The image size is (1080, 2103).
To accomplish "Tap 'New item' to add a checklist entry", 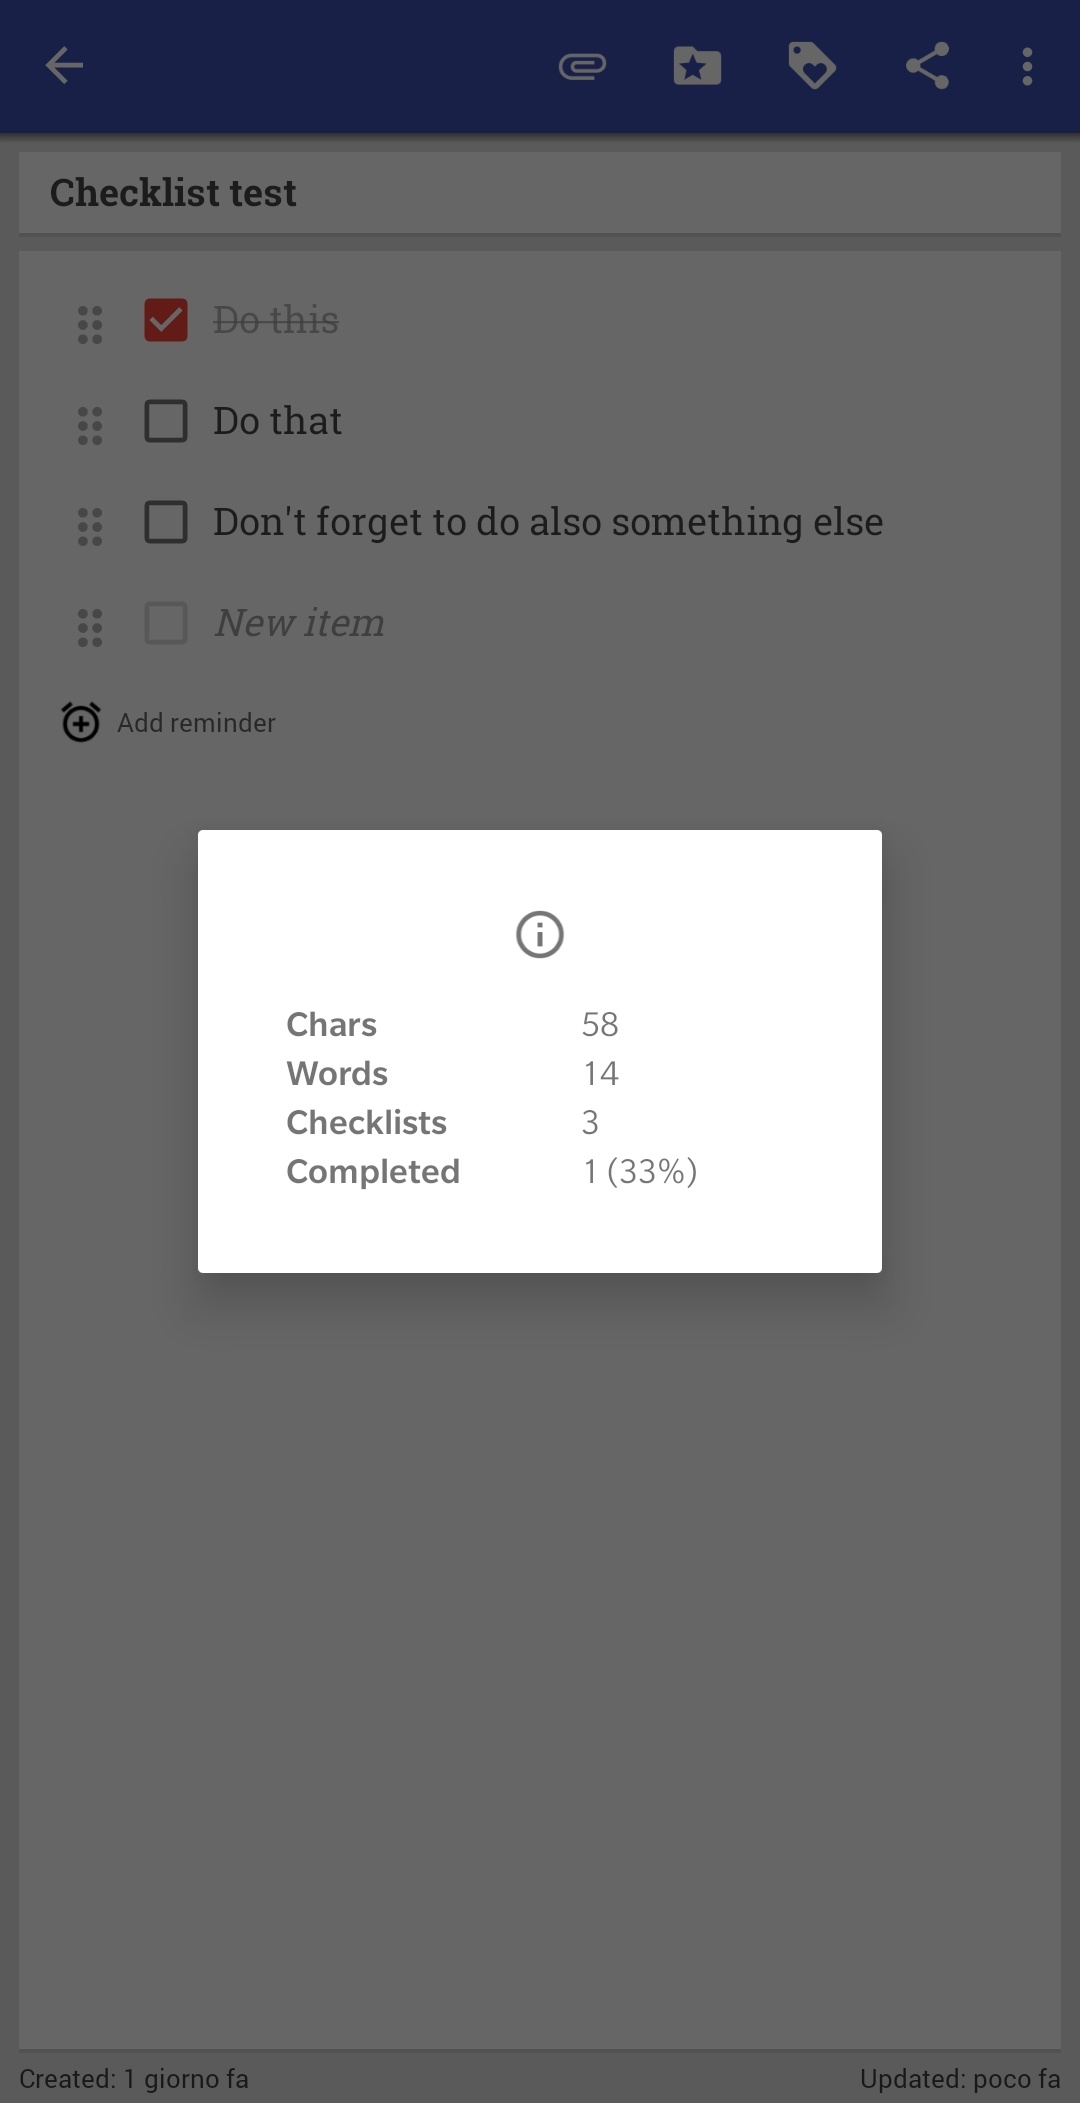I will (298, 622).
